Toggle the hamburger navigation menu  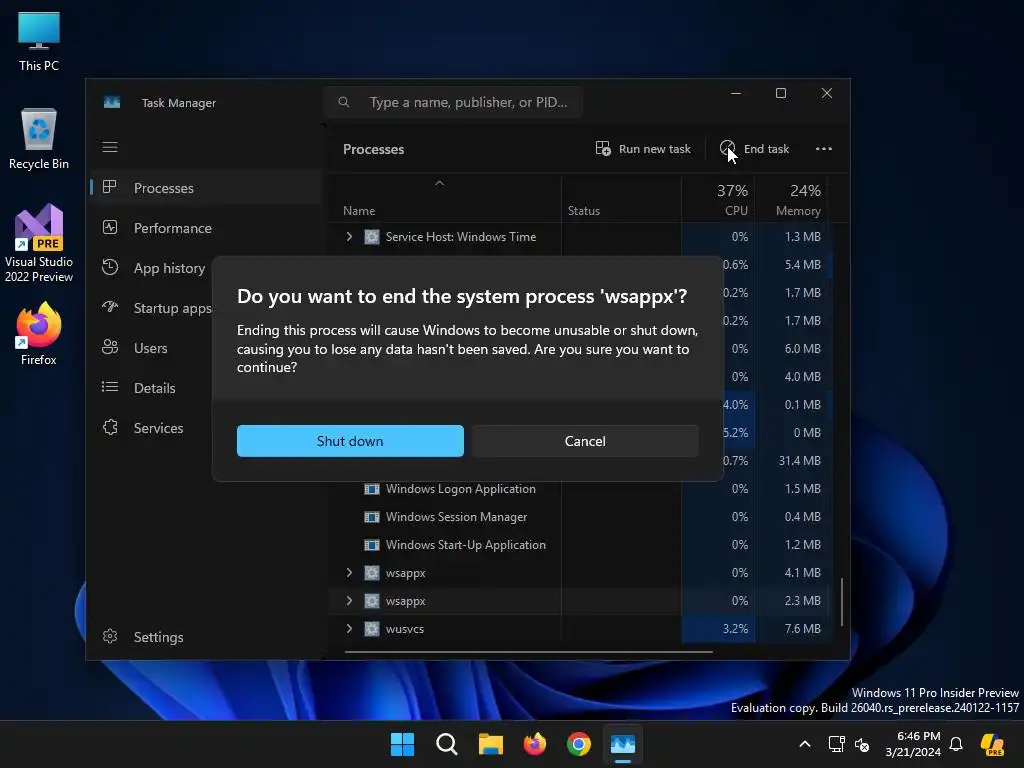click(x=110, y=147)
